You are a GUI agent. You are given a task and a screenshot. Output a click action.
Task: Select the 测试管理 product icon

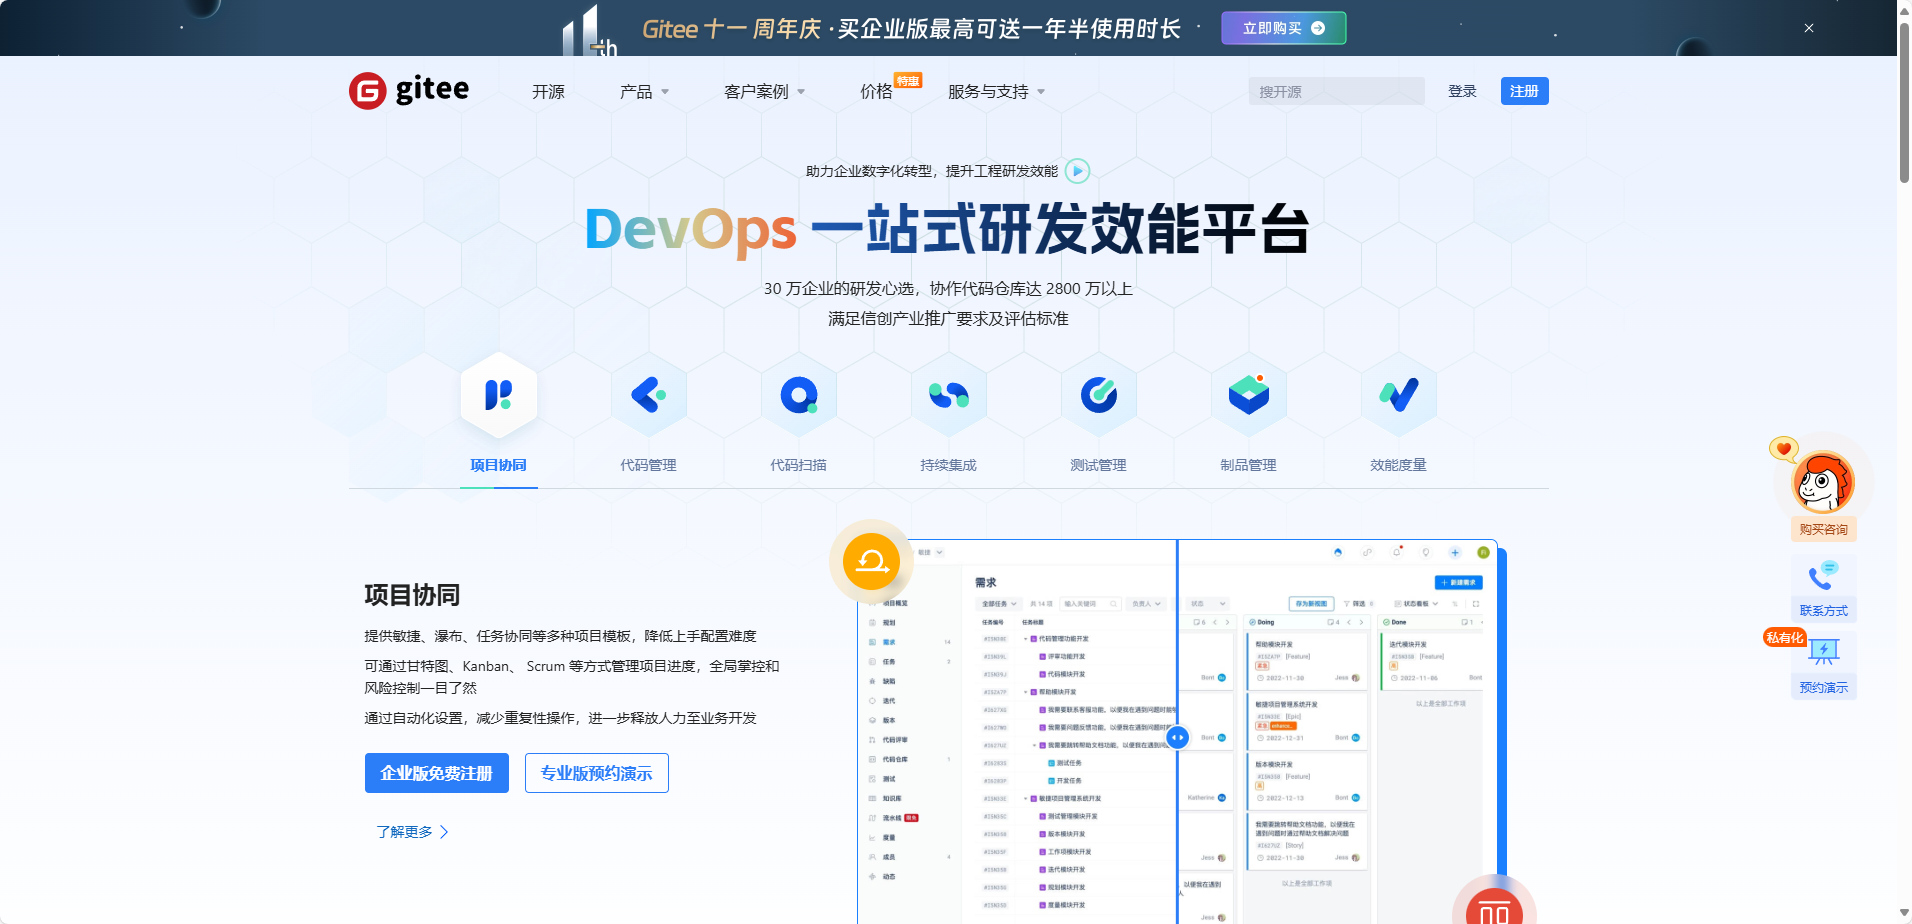click(1099, 395)
